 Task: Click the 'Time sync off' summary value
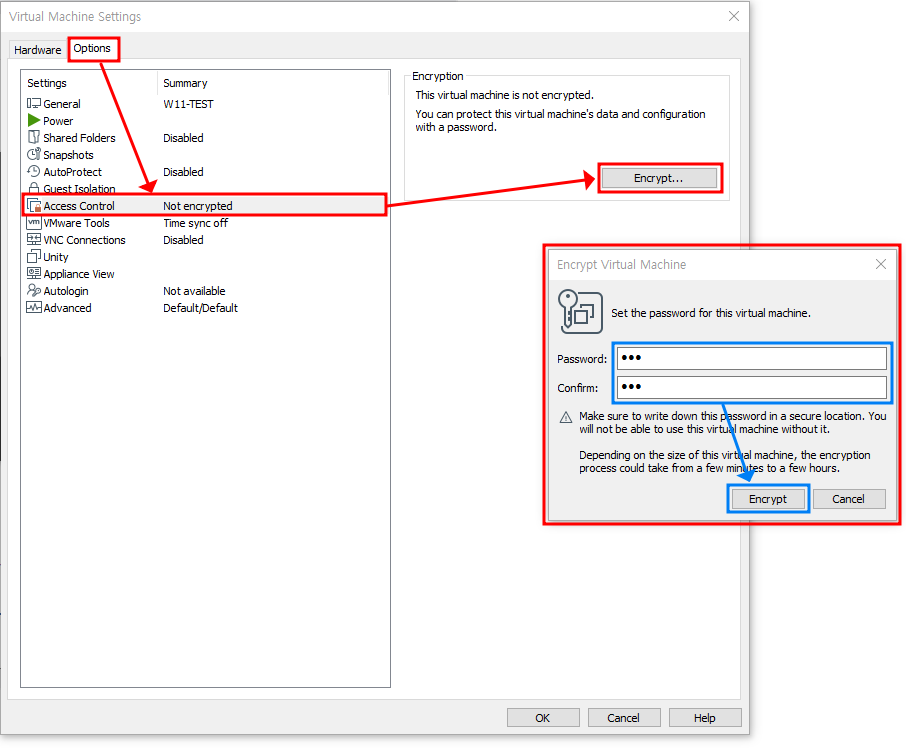click(x=195, y=223)
